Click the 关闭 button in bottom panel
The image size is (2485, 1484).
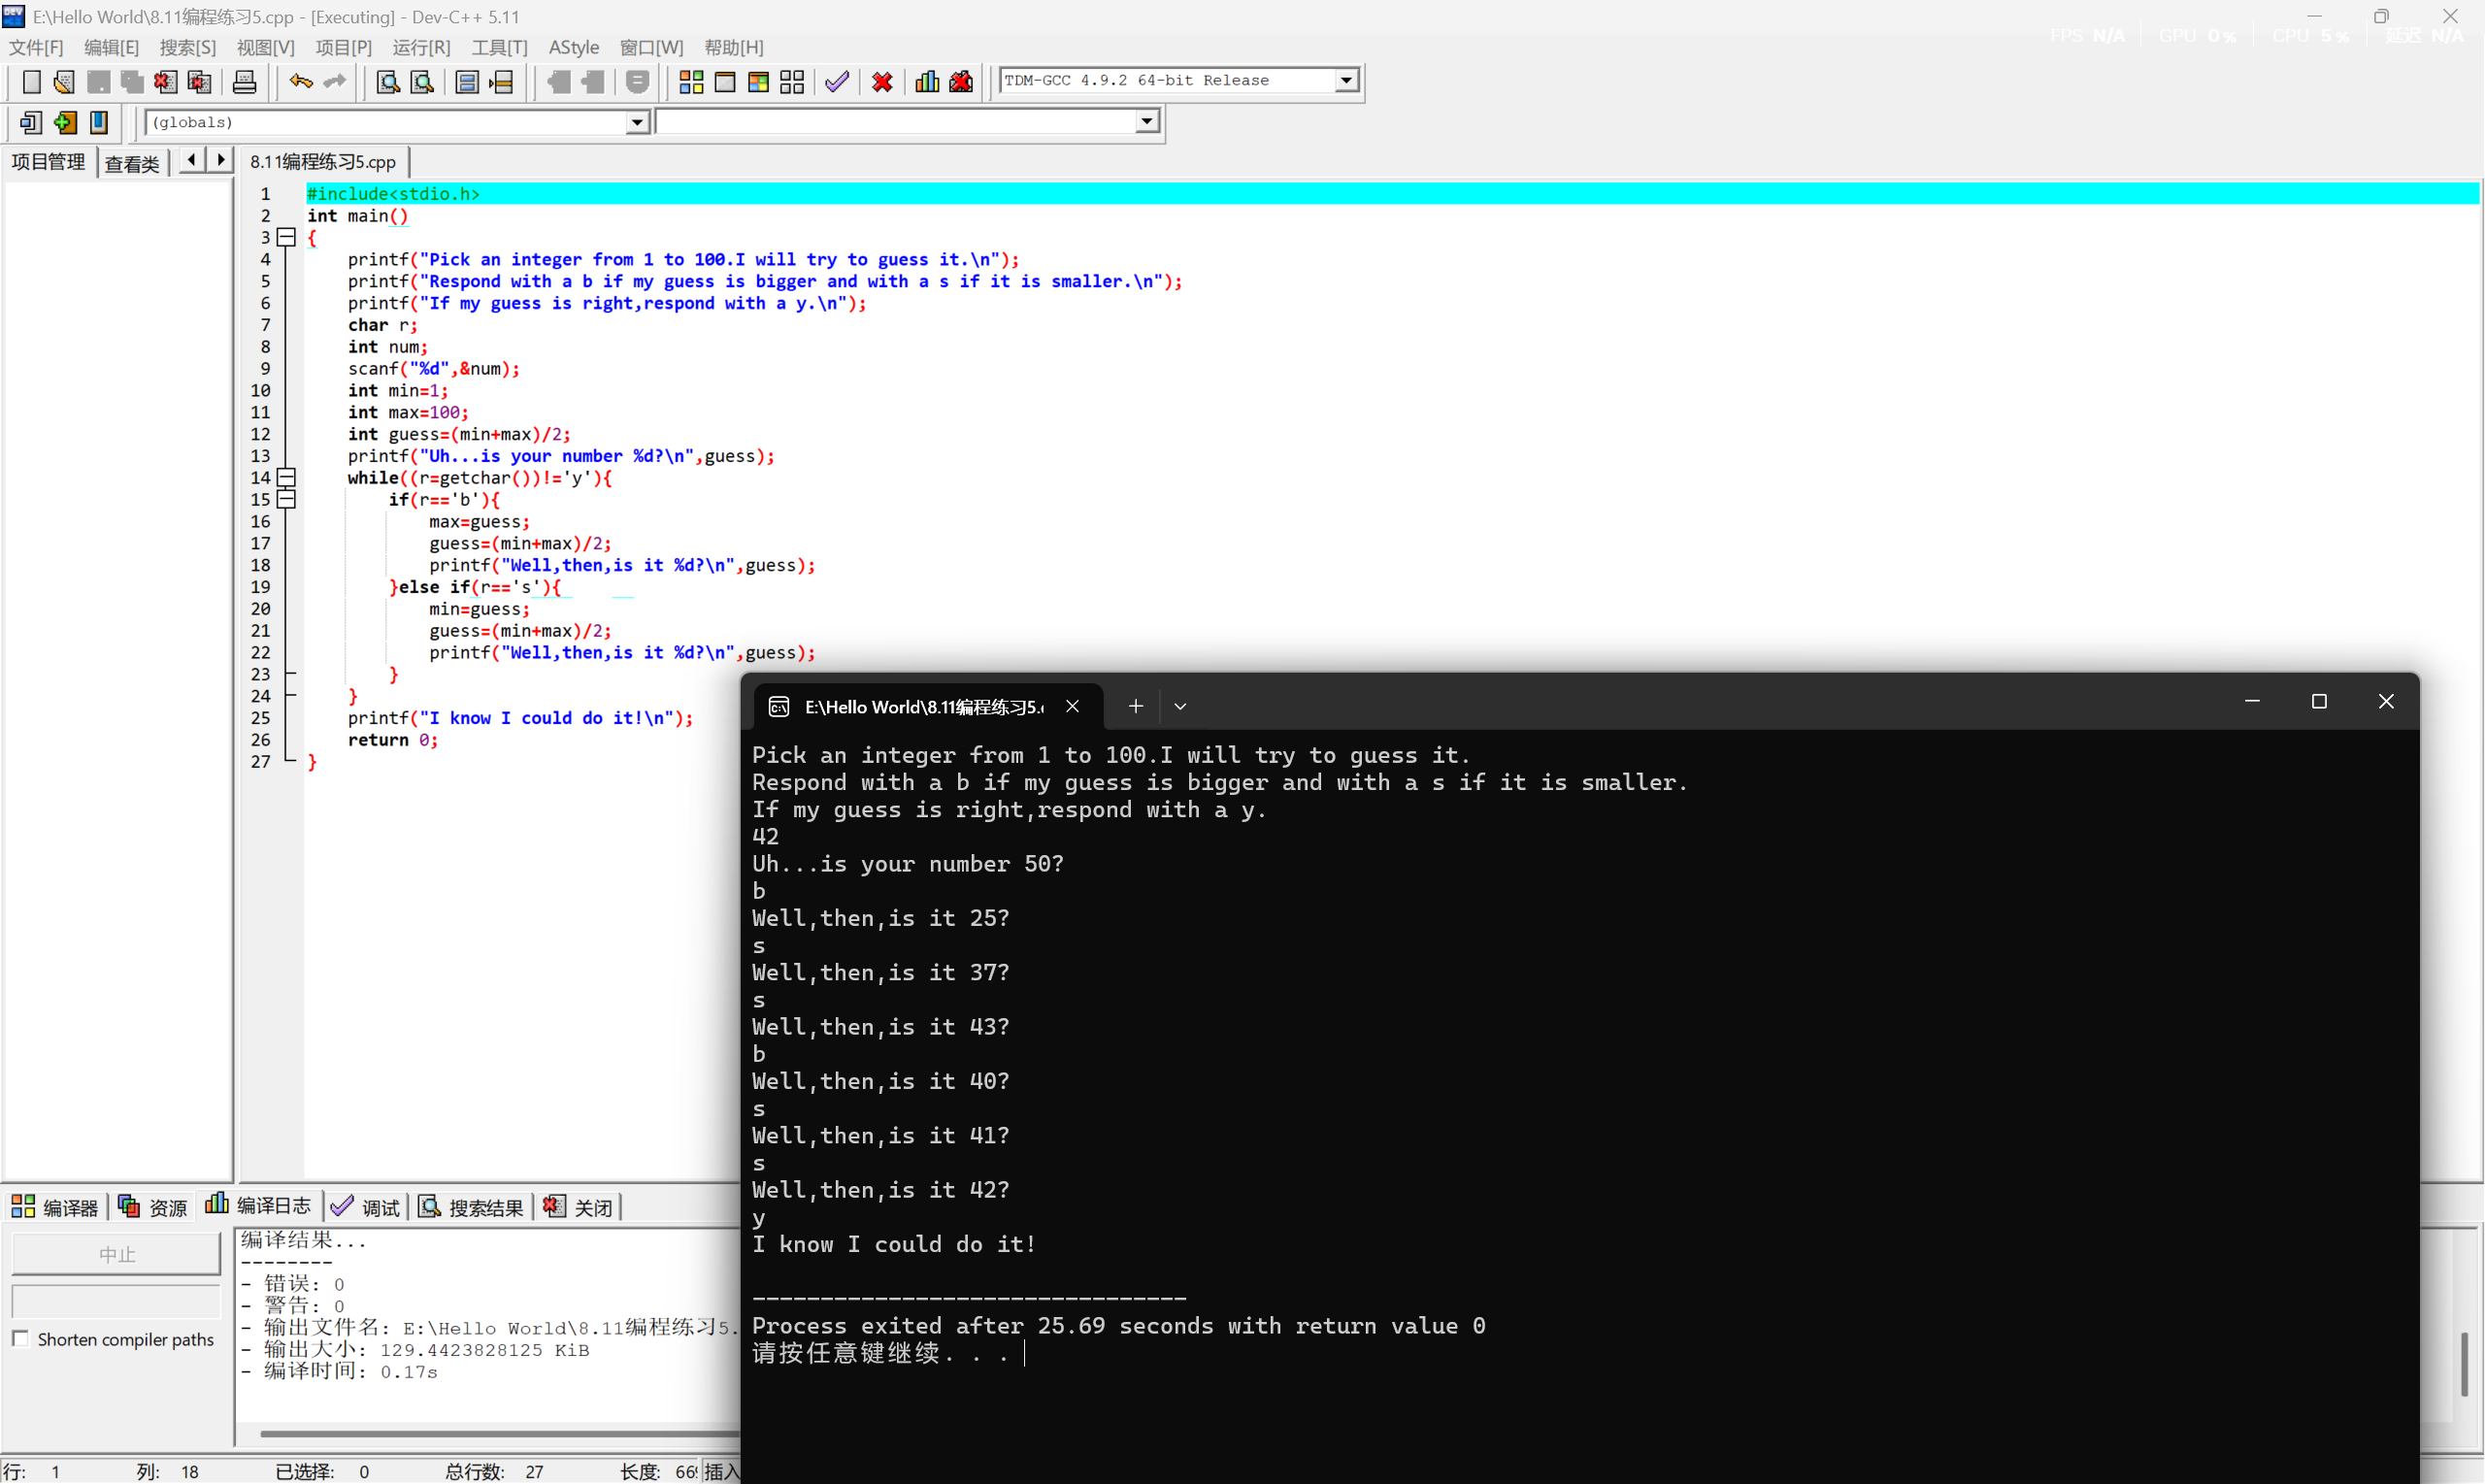coord(579,1207)
